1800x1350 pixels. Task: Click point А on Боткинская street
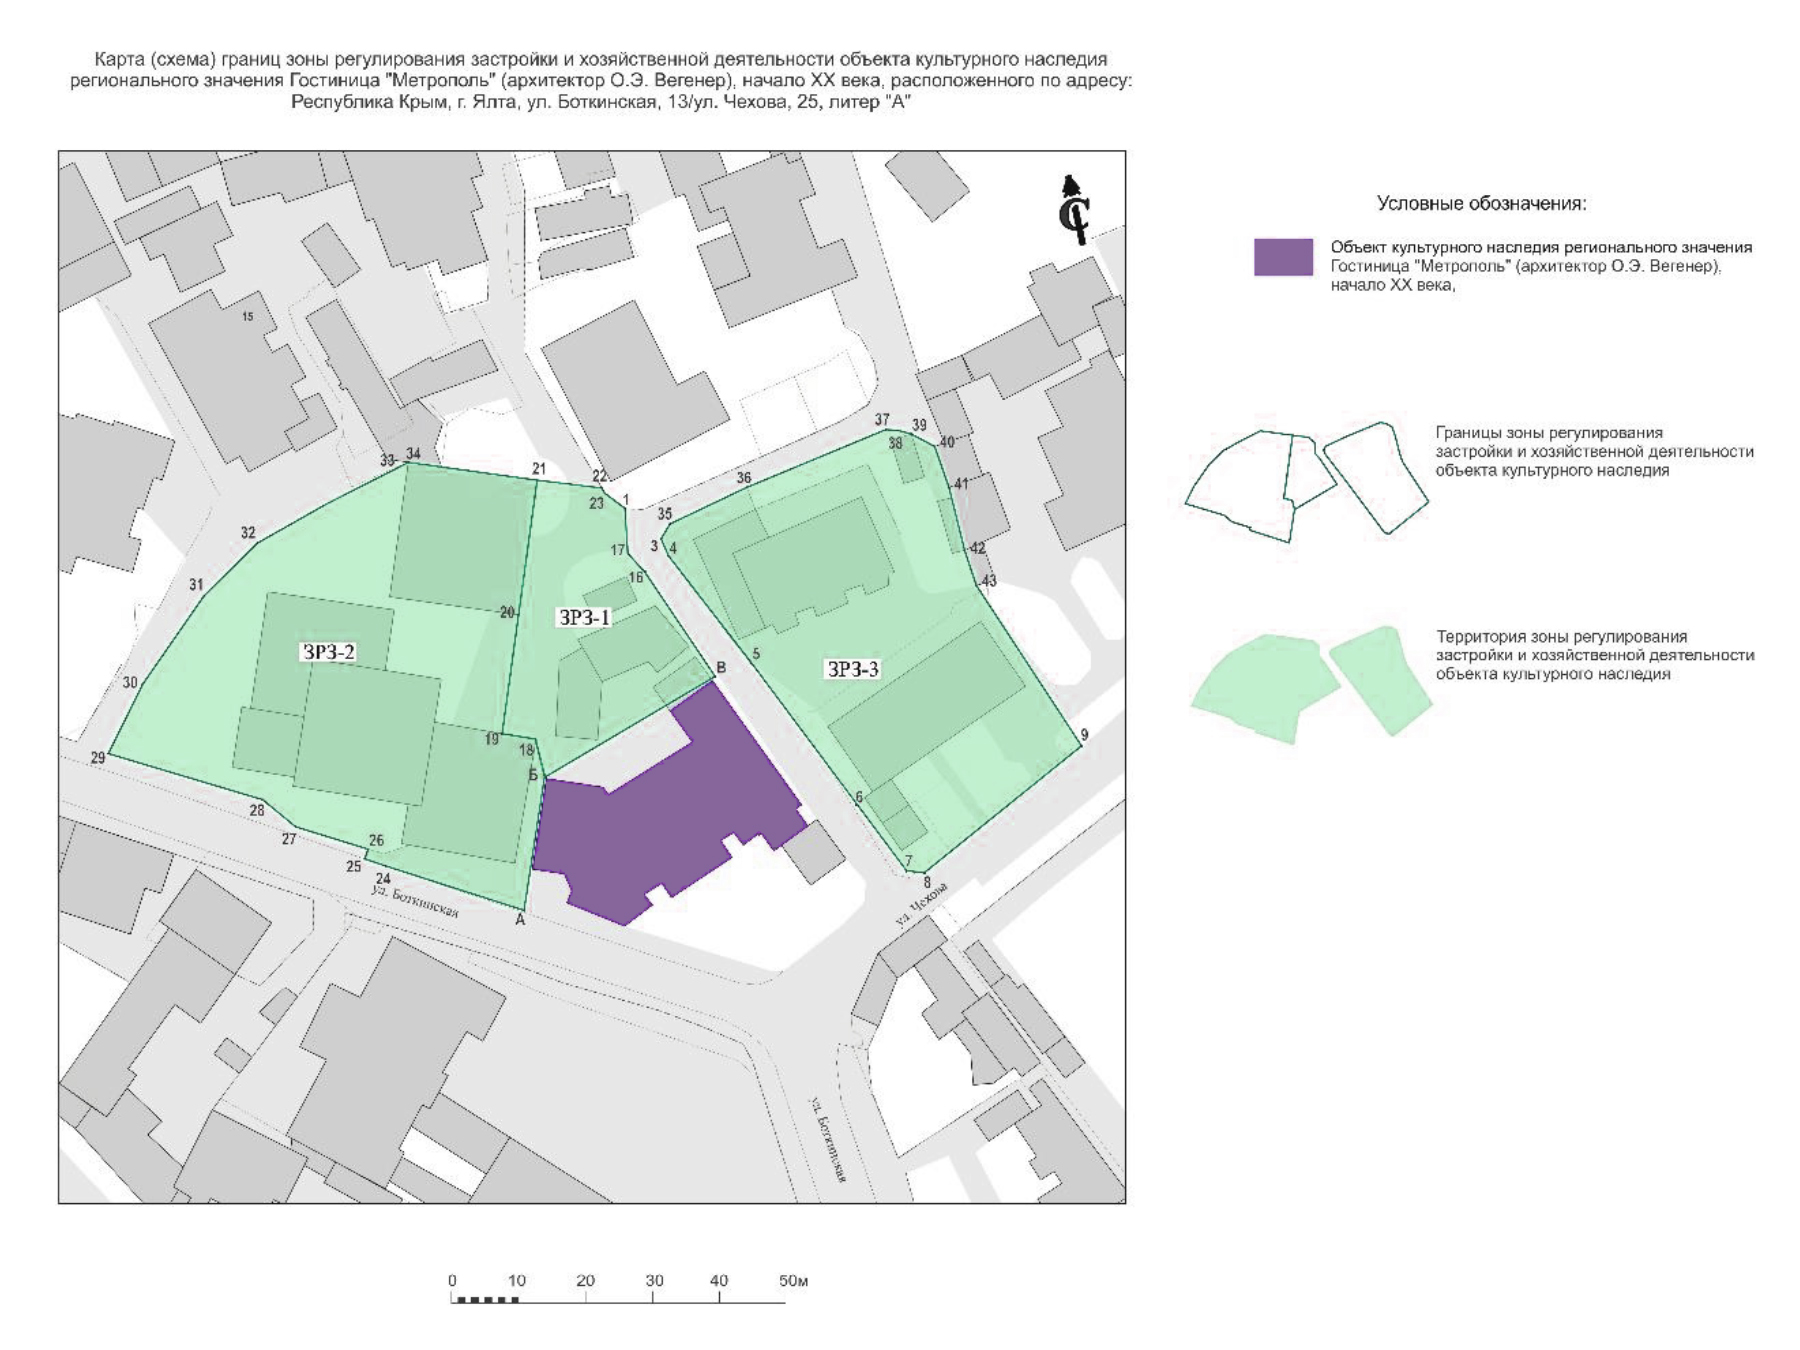pos(520,920)
